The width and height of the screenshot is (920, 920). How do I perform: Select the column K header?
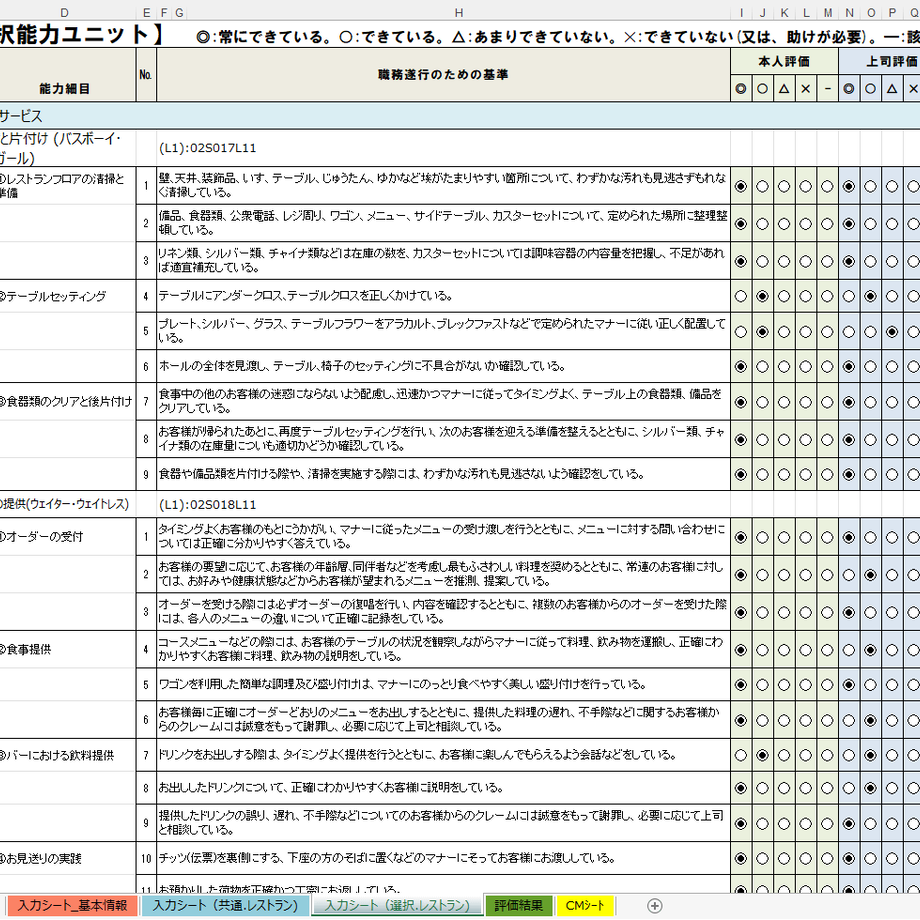pos(784,13)
